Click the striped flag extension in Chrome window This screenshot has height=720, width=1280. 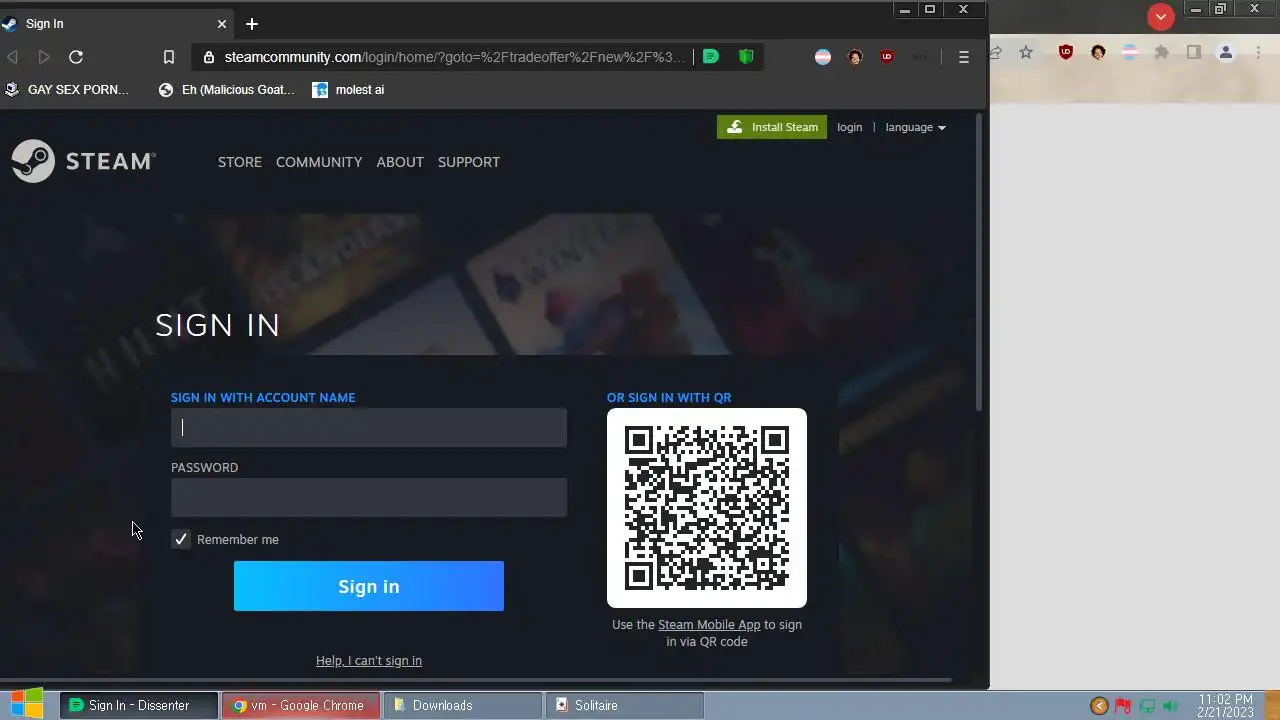[1130, 53]
